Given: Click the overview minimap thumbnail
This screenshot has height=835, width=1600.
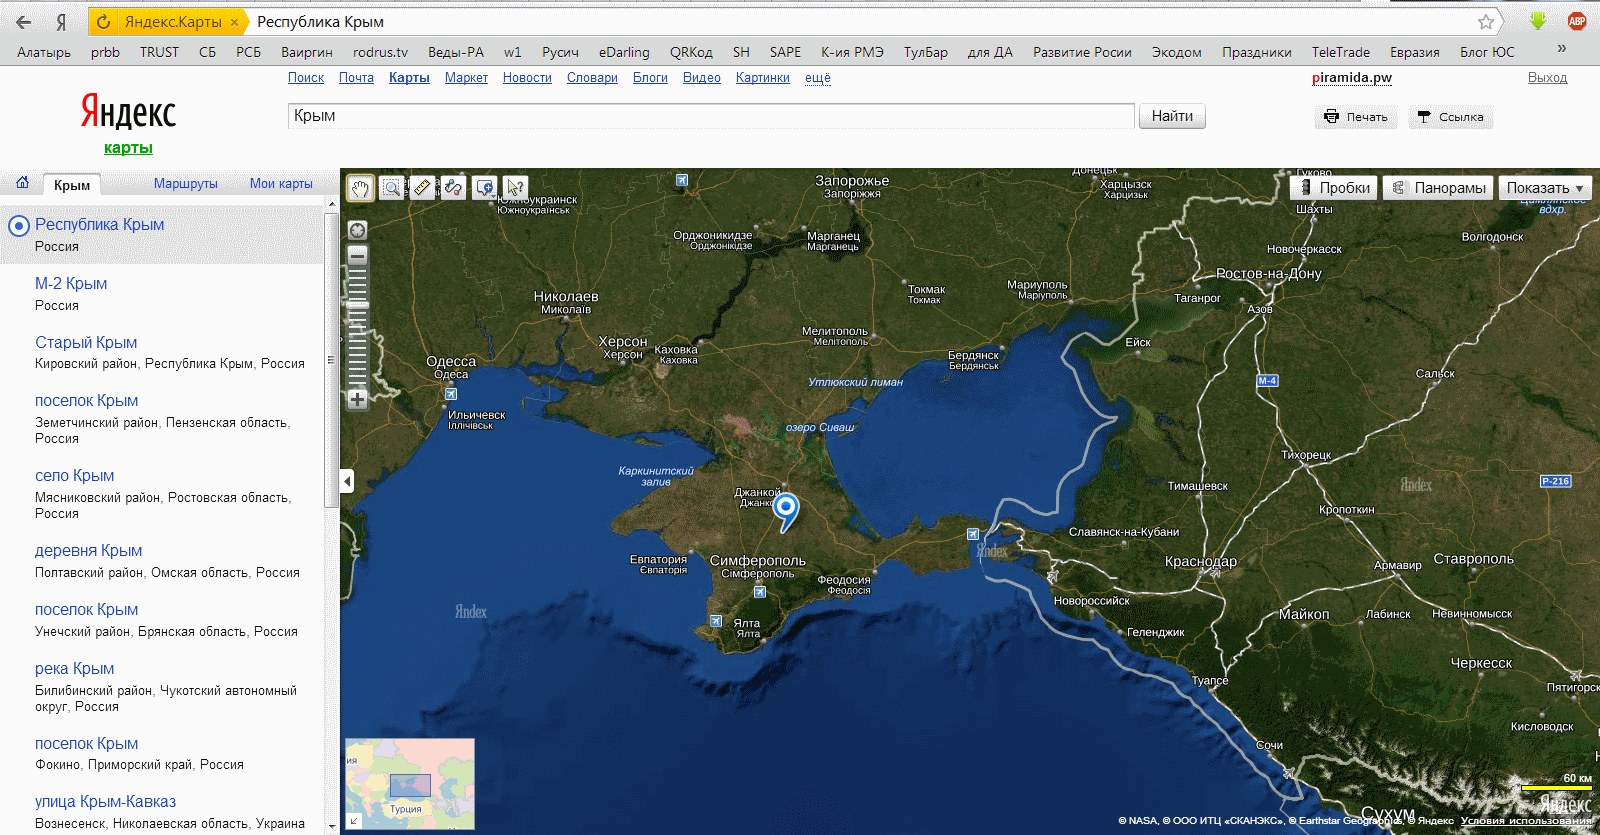Looking at the screenshot, I should [x=410, y=784].
